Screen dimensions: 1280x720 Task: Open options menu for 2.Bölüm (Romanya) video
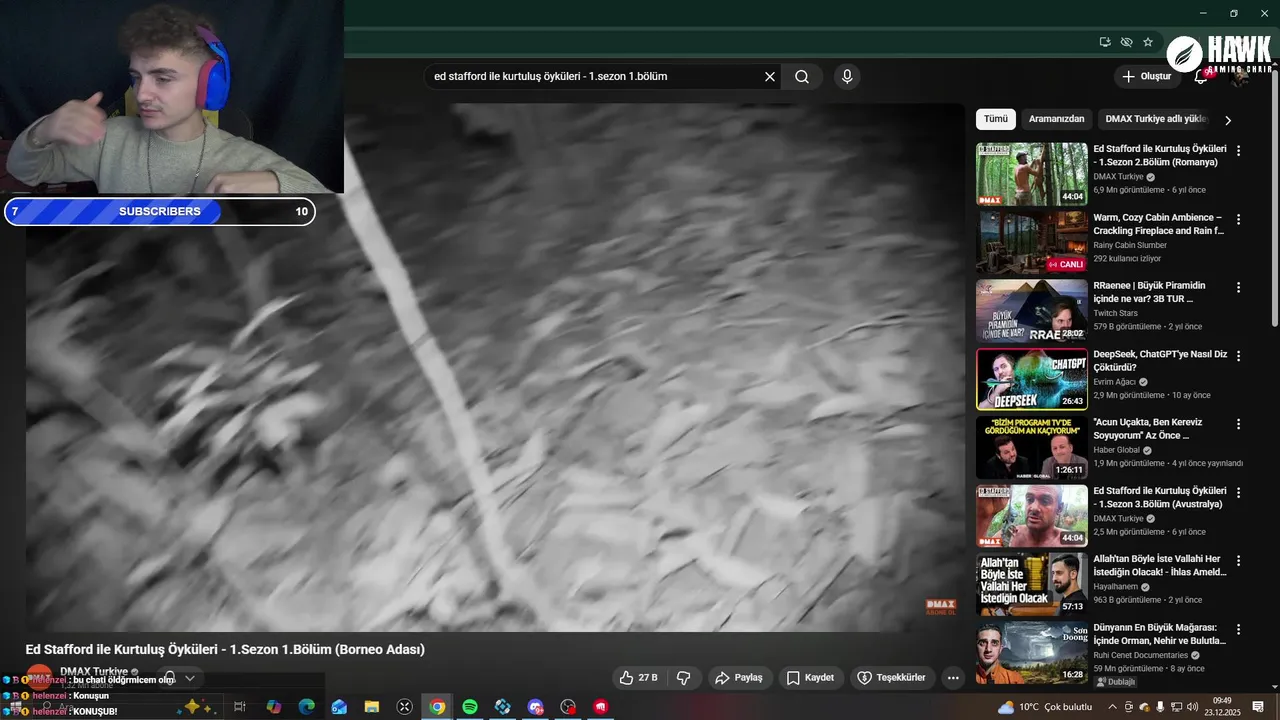click(x=1239, y=151)
